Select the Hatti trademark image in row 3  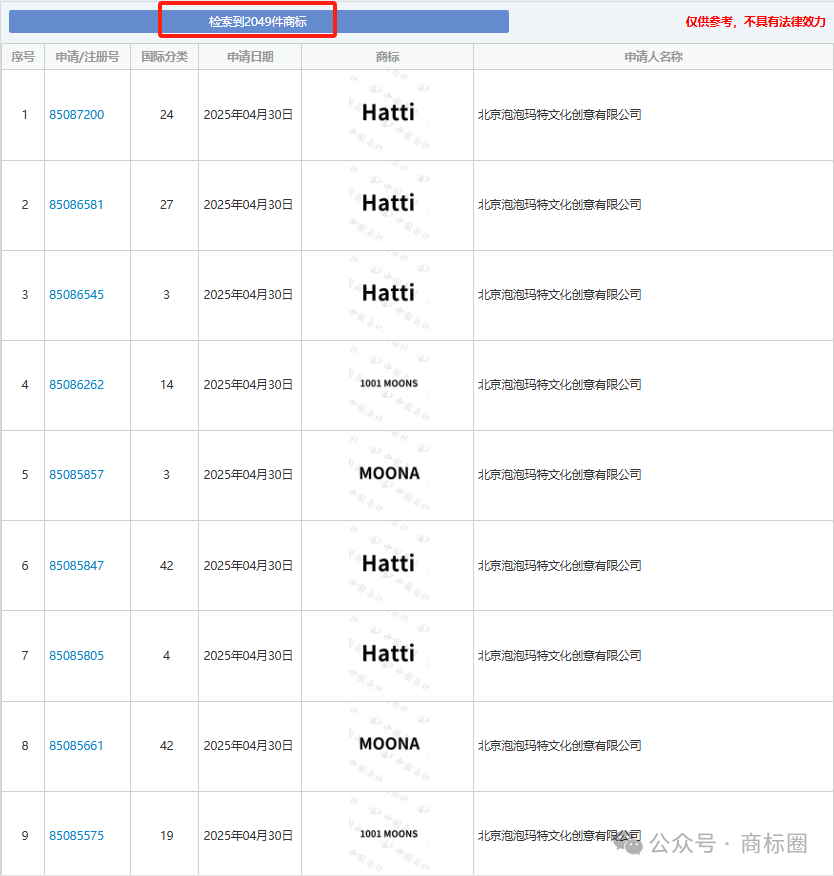click(x=388, y=294)
